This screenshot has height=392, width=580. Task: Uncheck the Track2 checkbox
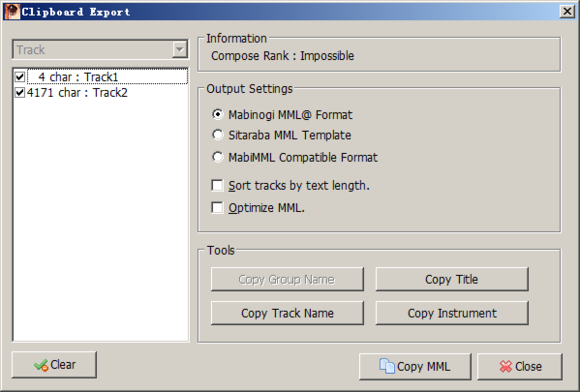[20, 92]
